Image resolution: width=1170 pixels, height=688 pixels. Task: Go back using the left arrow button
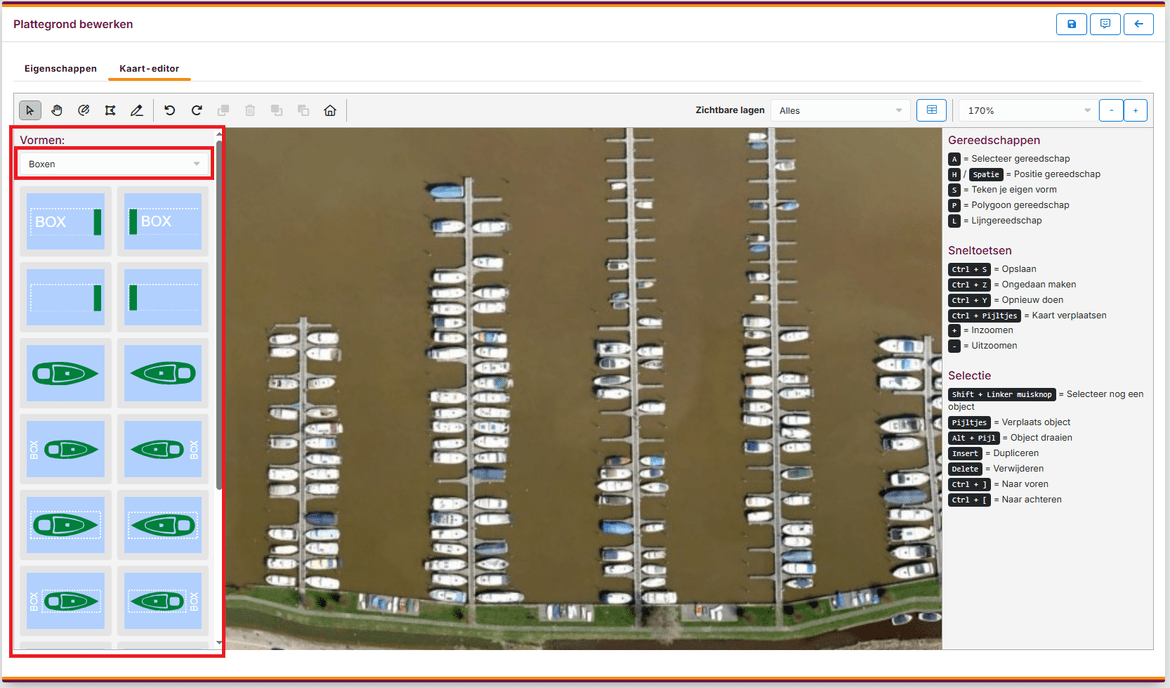(1138, 24)
